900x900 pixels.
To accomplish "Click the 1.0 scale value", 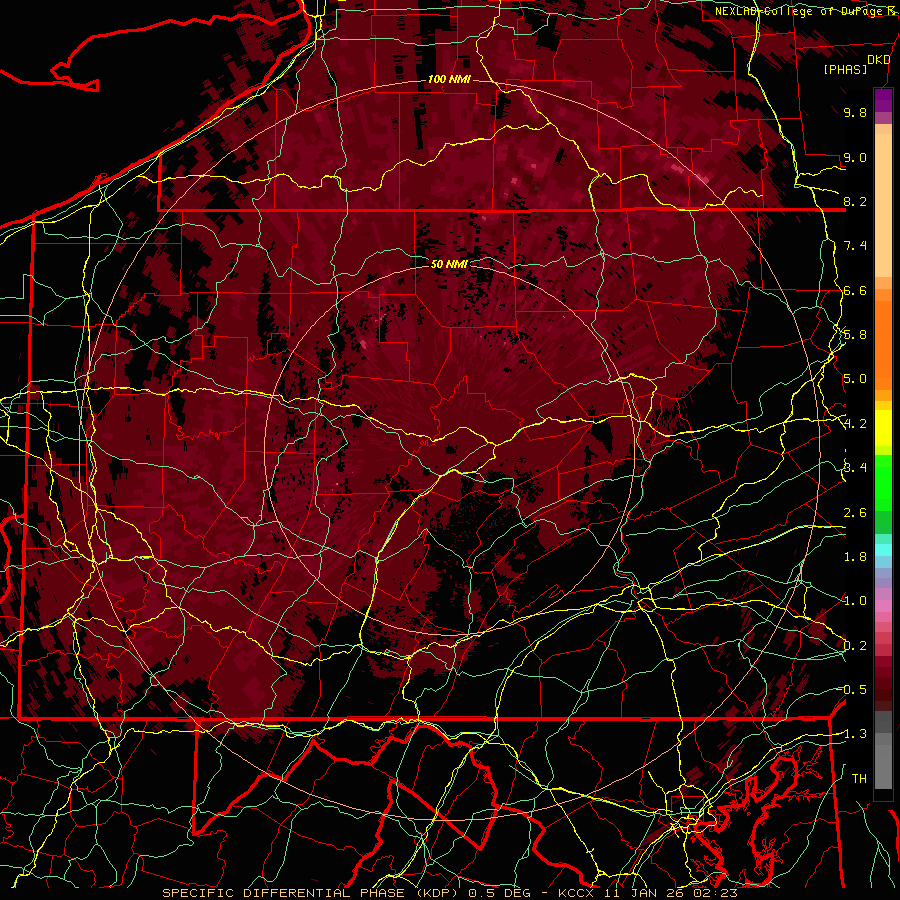I will click(855, 601).
